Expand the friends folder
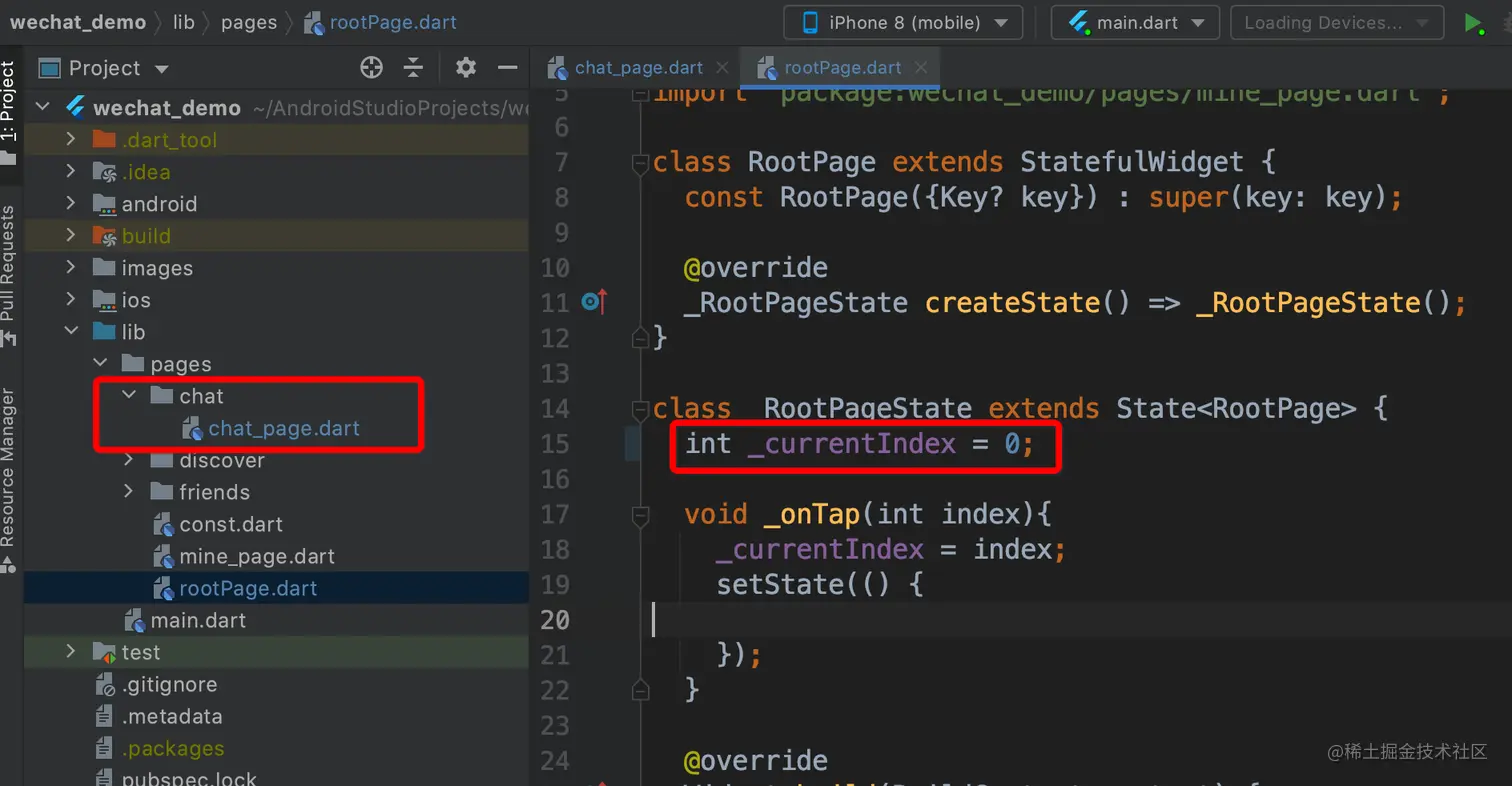The height and width of the screenshot is (786, 1512). coord(129,492)
